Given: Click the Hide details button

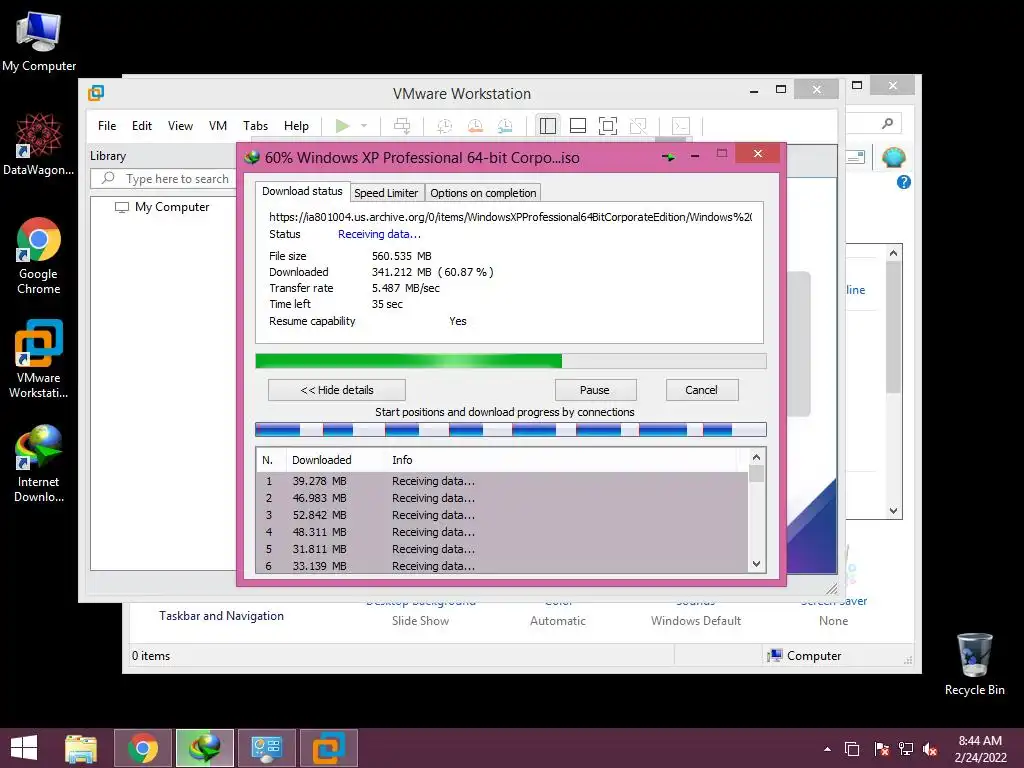Looking at the screenshot, I should [x=337, y=390].
